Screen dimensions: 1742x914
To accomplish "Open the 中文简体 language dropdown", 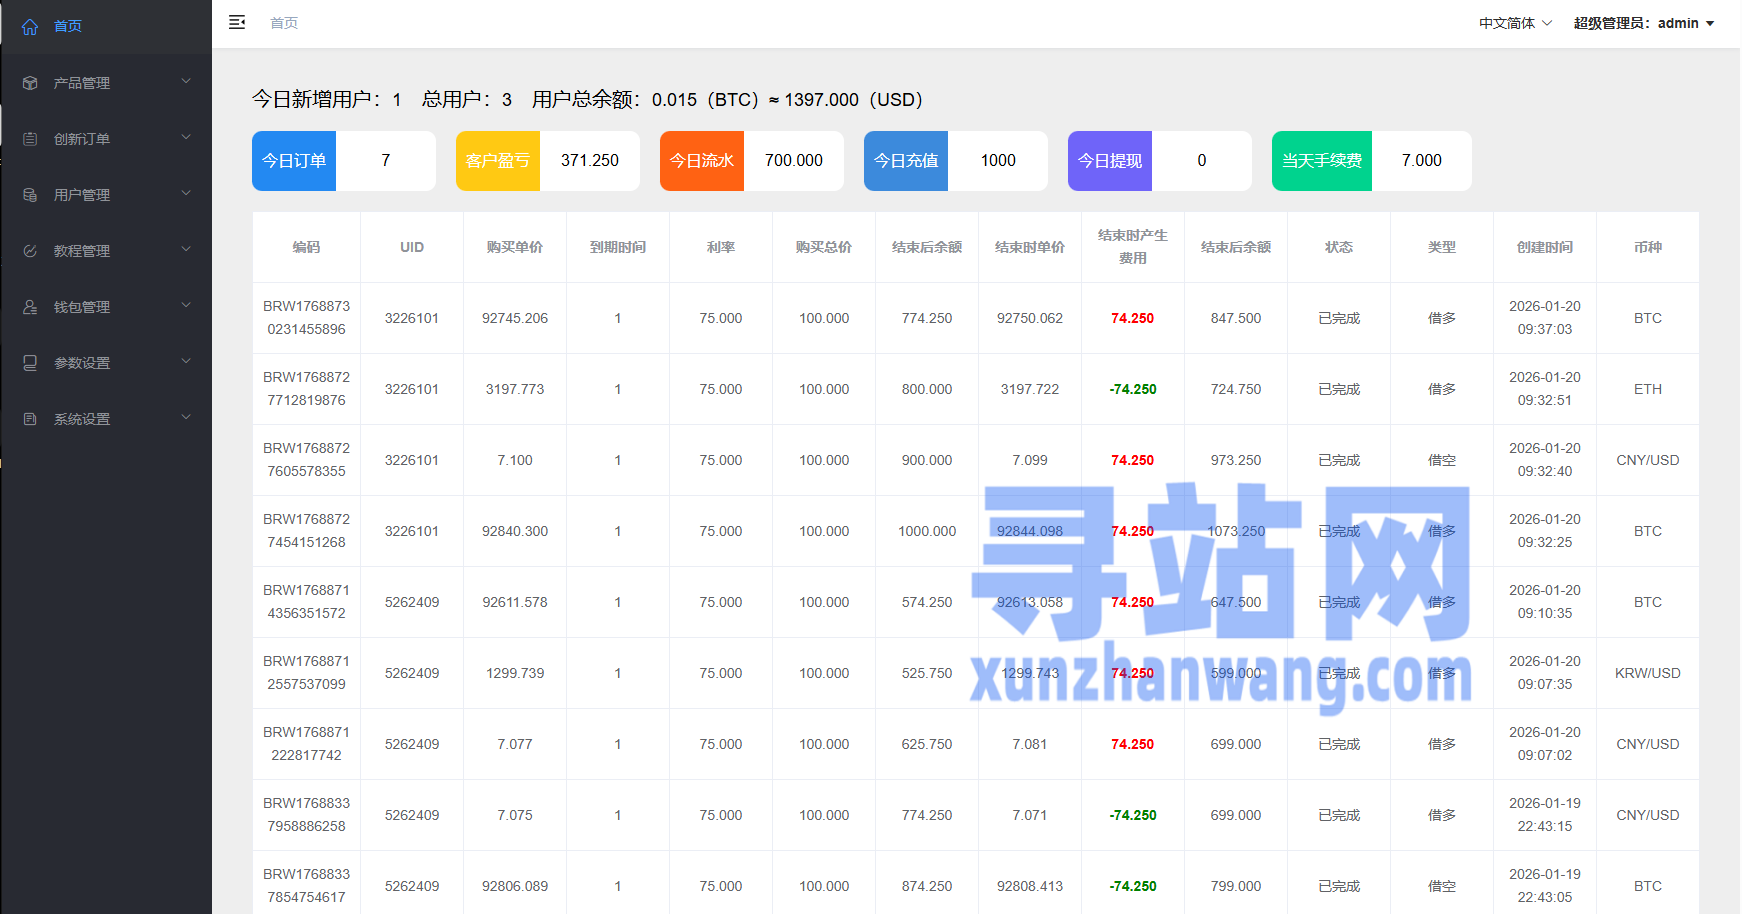I will pos(1515,23).
